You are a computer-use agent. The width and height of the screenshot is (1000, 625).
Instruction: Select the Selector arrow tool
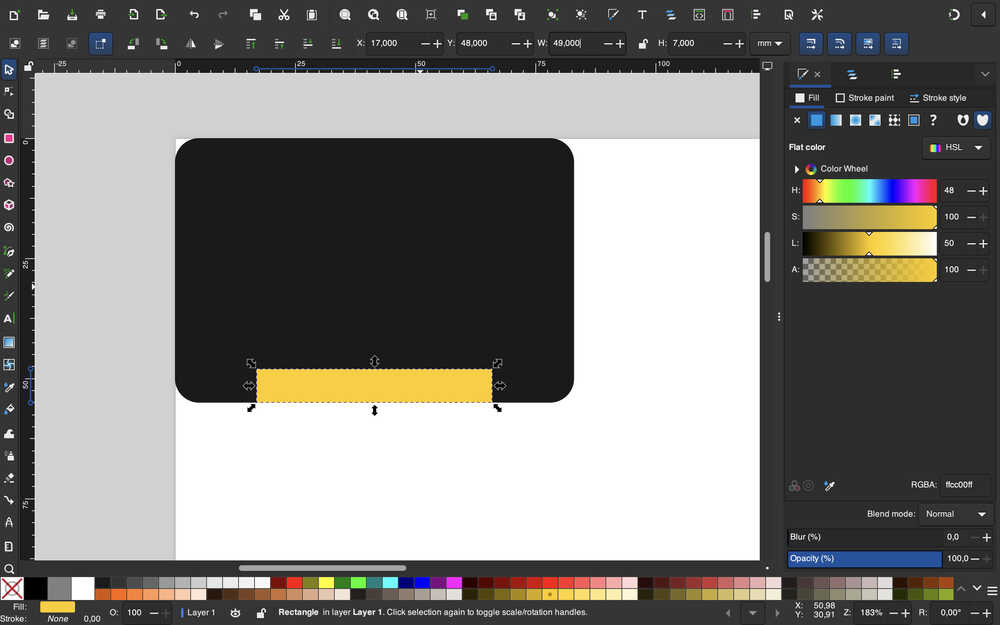coord(9,70)
